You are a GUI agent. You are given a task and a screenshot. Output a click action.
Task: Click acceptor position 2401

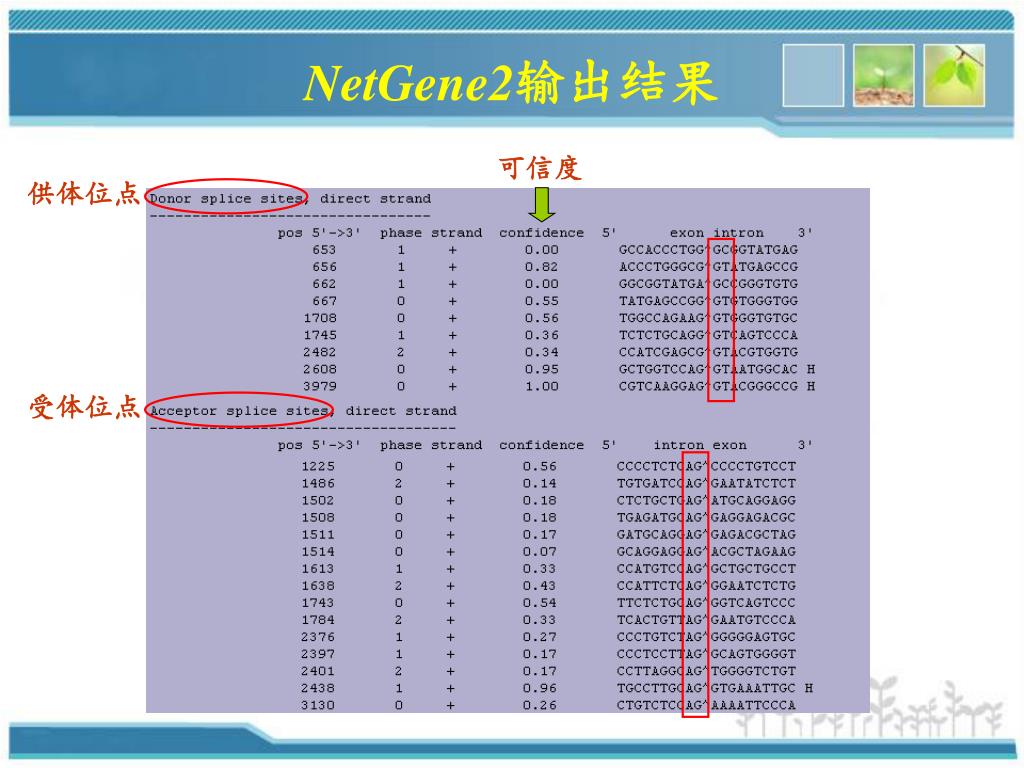pos(318,671)
